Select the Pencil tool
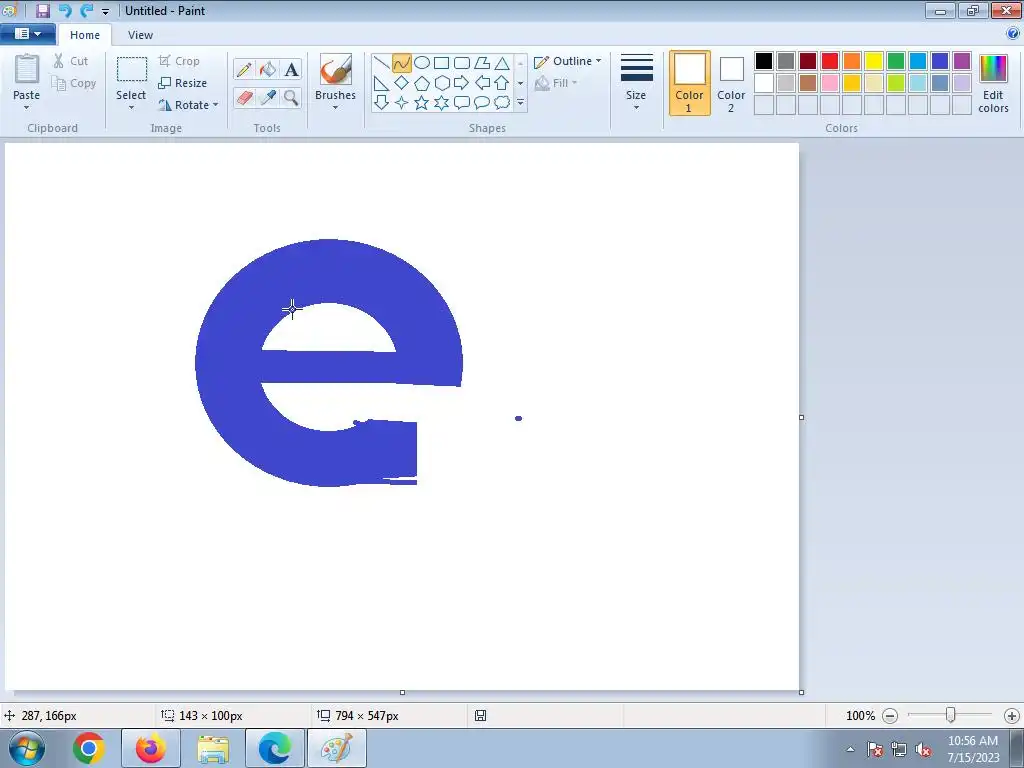This screenshot has height=768, width=1024. click(x=244, y=69)
